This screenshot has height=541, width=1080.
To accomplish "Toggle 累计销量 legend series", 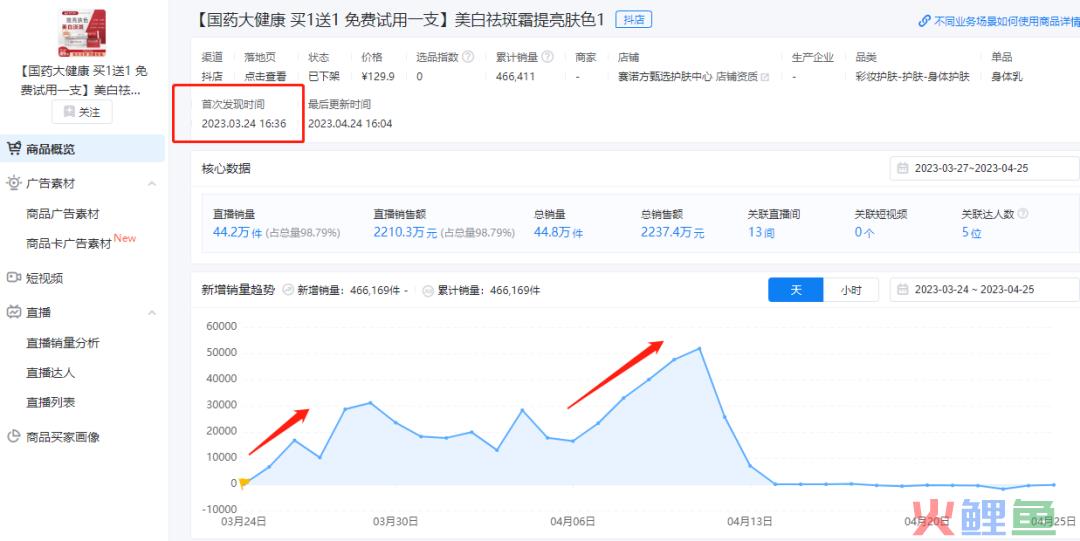I will pyautogui.click(x=481, y=291).
